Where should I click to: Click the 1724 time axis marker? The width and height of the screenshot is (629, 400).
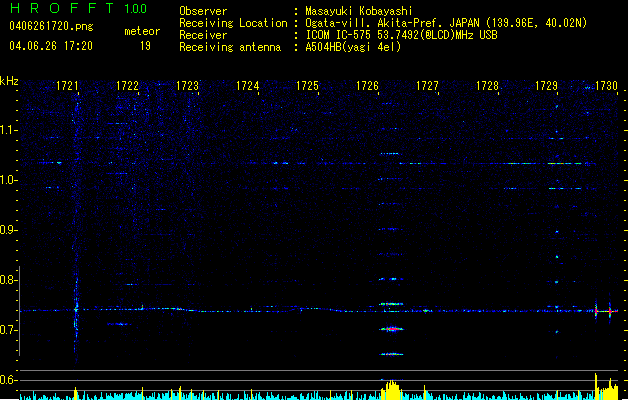pos(248,86)
